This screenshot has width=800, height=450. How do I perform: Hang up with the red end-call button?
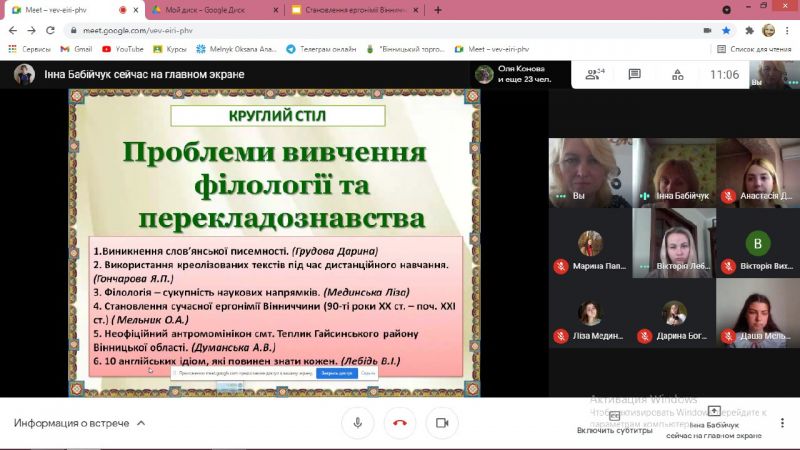pos(400,423)
